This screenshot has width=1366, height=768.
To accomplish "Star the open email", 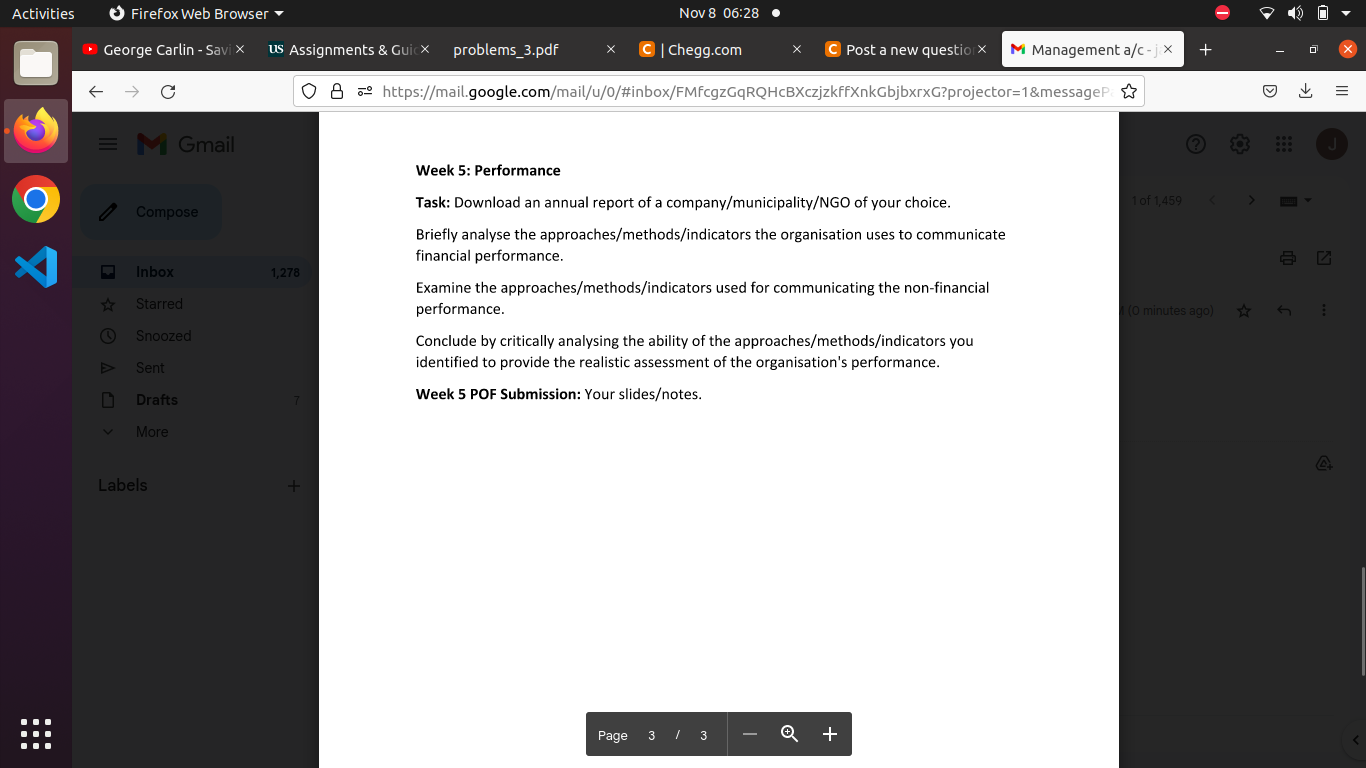I will point(1243,311).
